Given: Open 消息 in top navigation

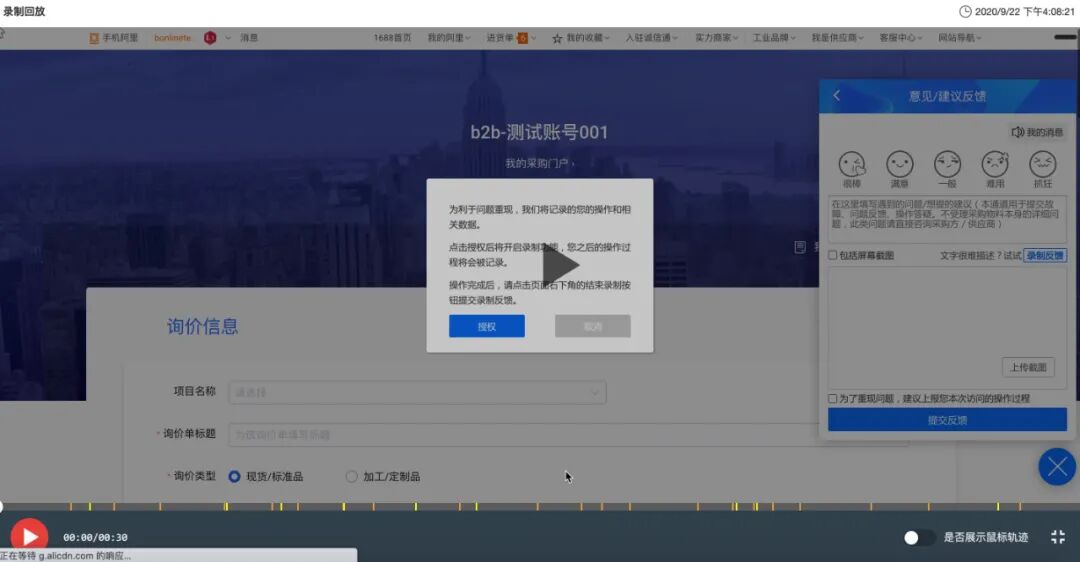Looking at the screenshot, I should click(249, 38).
